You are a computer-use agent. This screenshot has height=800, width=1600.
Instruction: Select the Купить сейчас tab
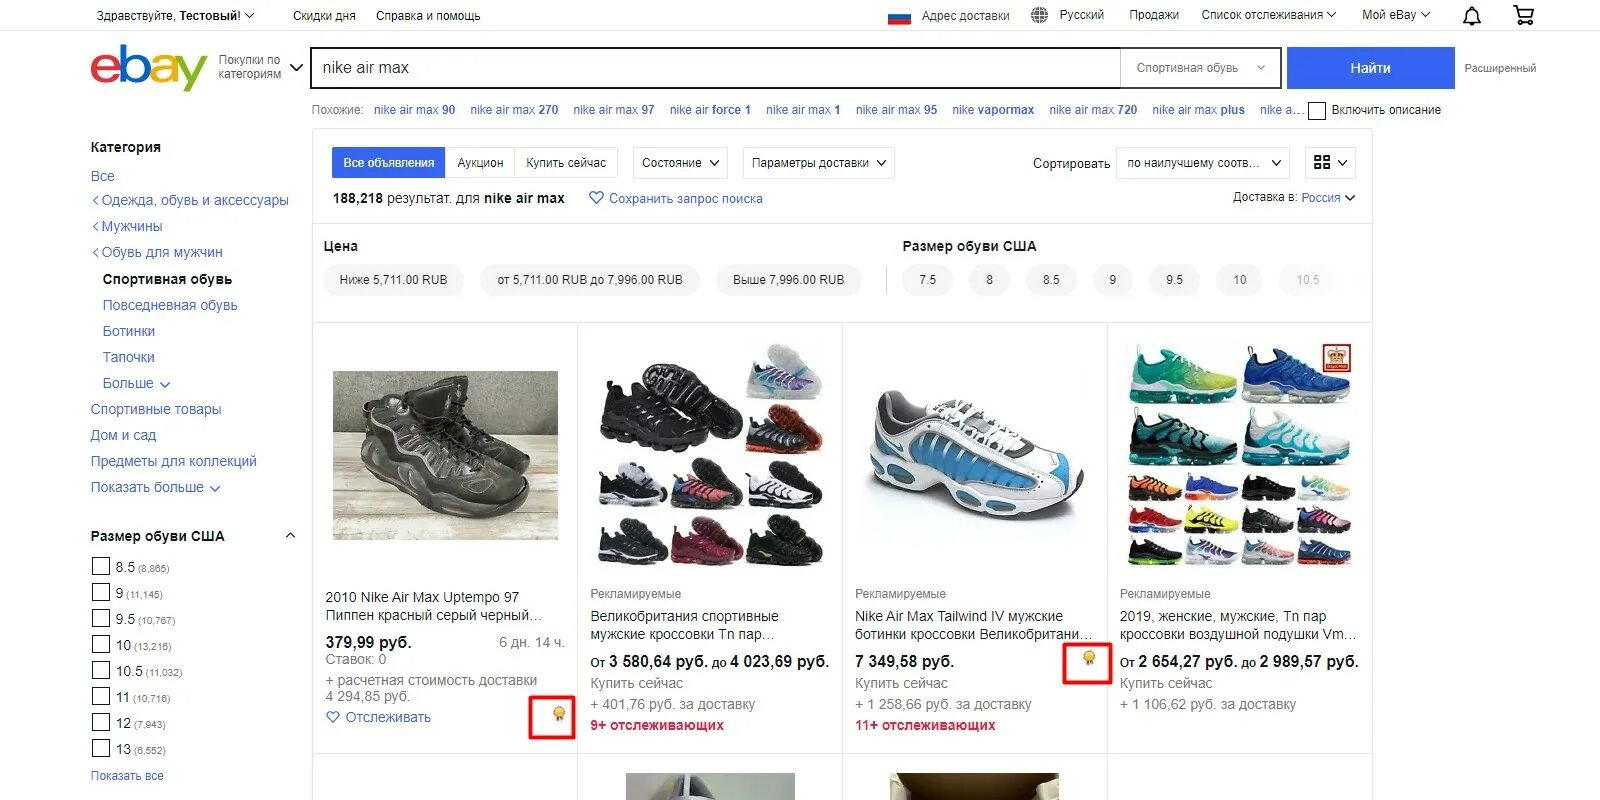[x=566, y=163]
